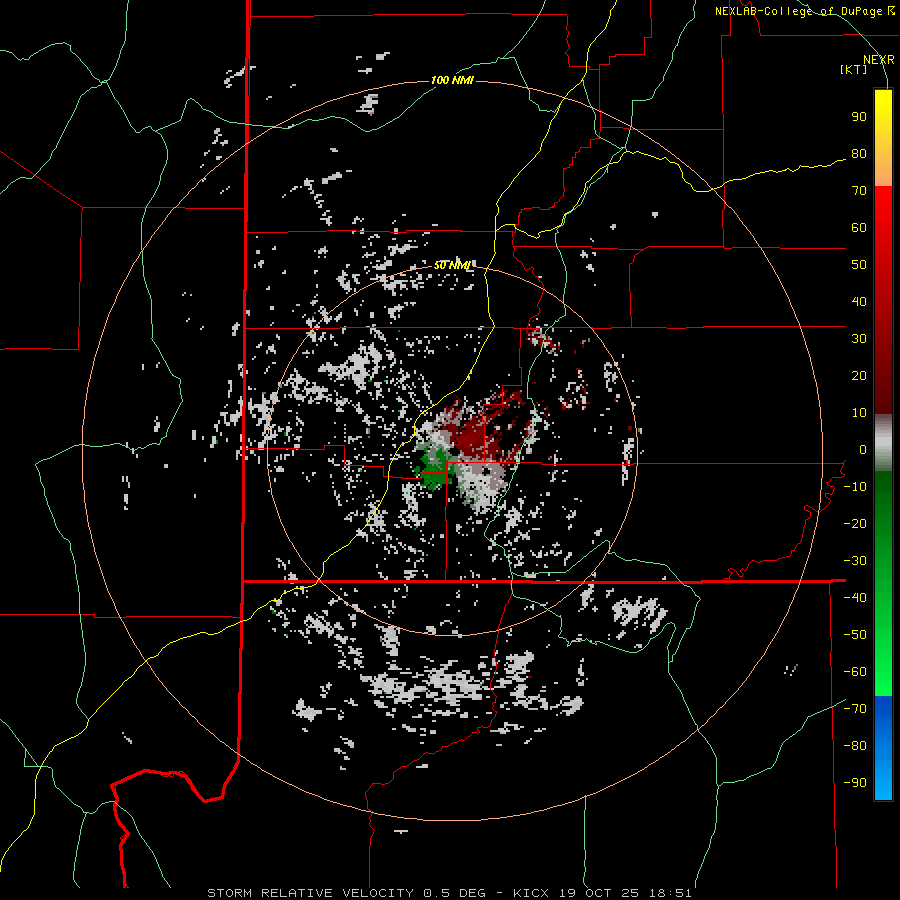
Task: Select the 70 knot scale label
Action: tap(859, 191)
